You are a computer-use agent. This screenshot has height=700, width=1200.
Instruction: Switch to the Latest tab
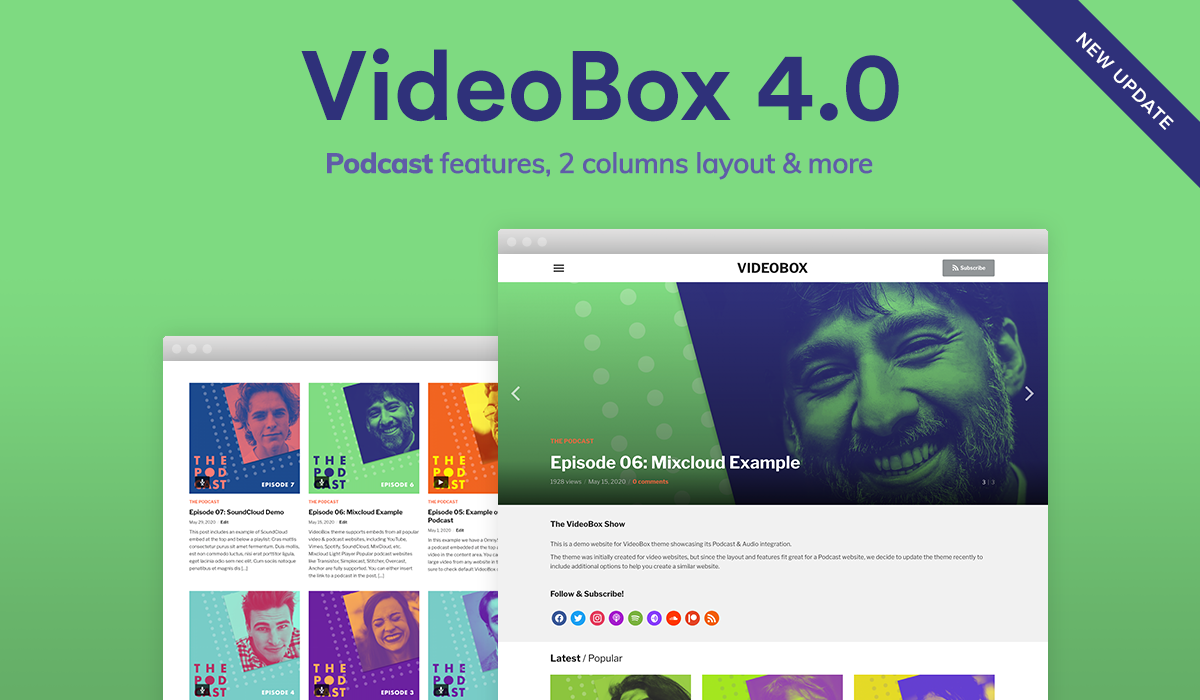565,658
